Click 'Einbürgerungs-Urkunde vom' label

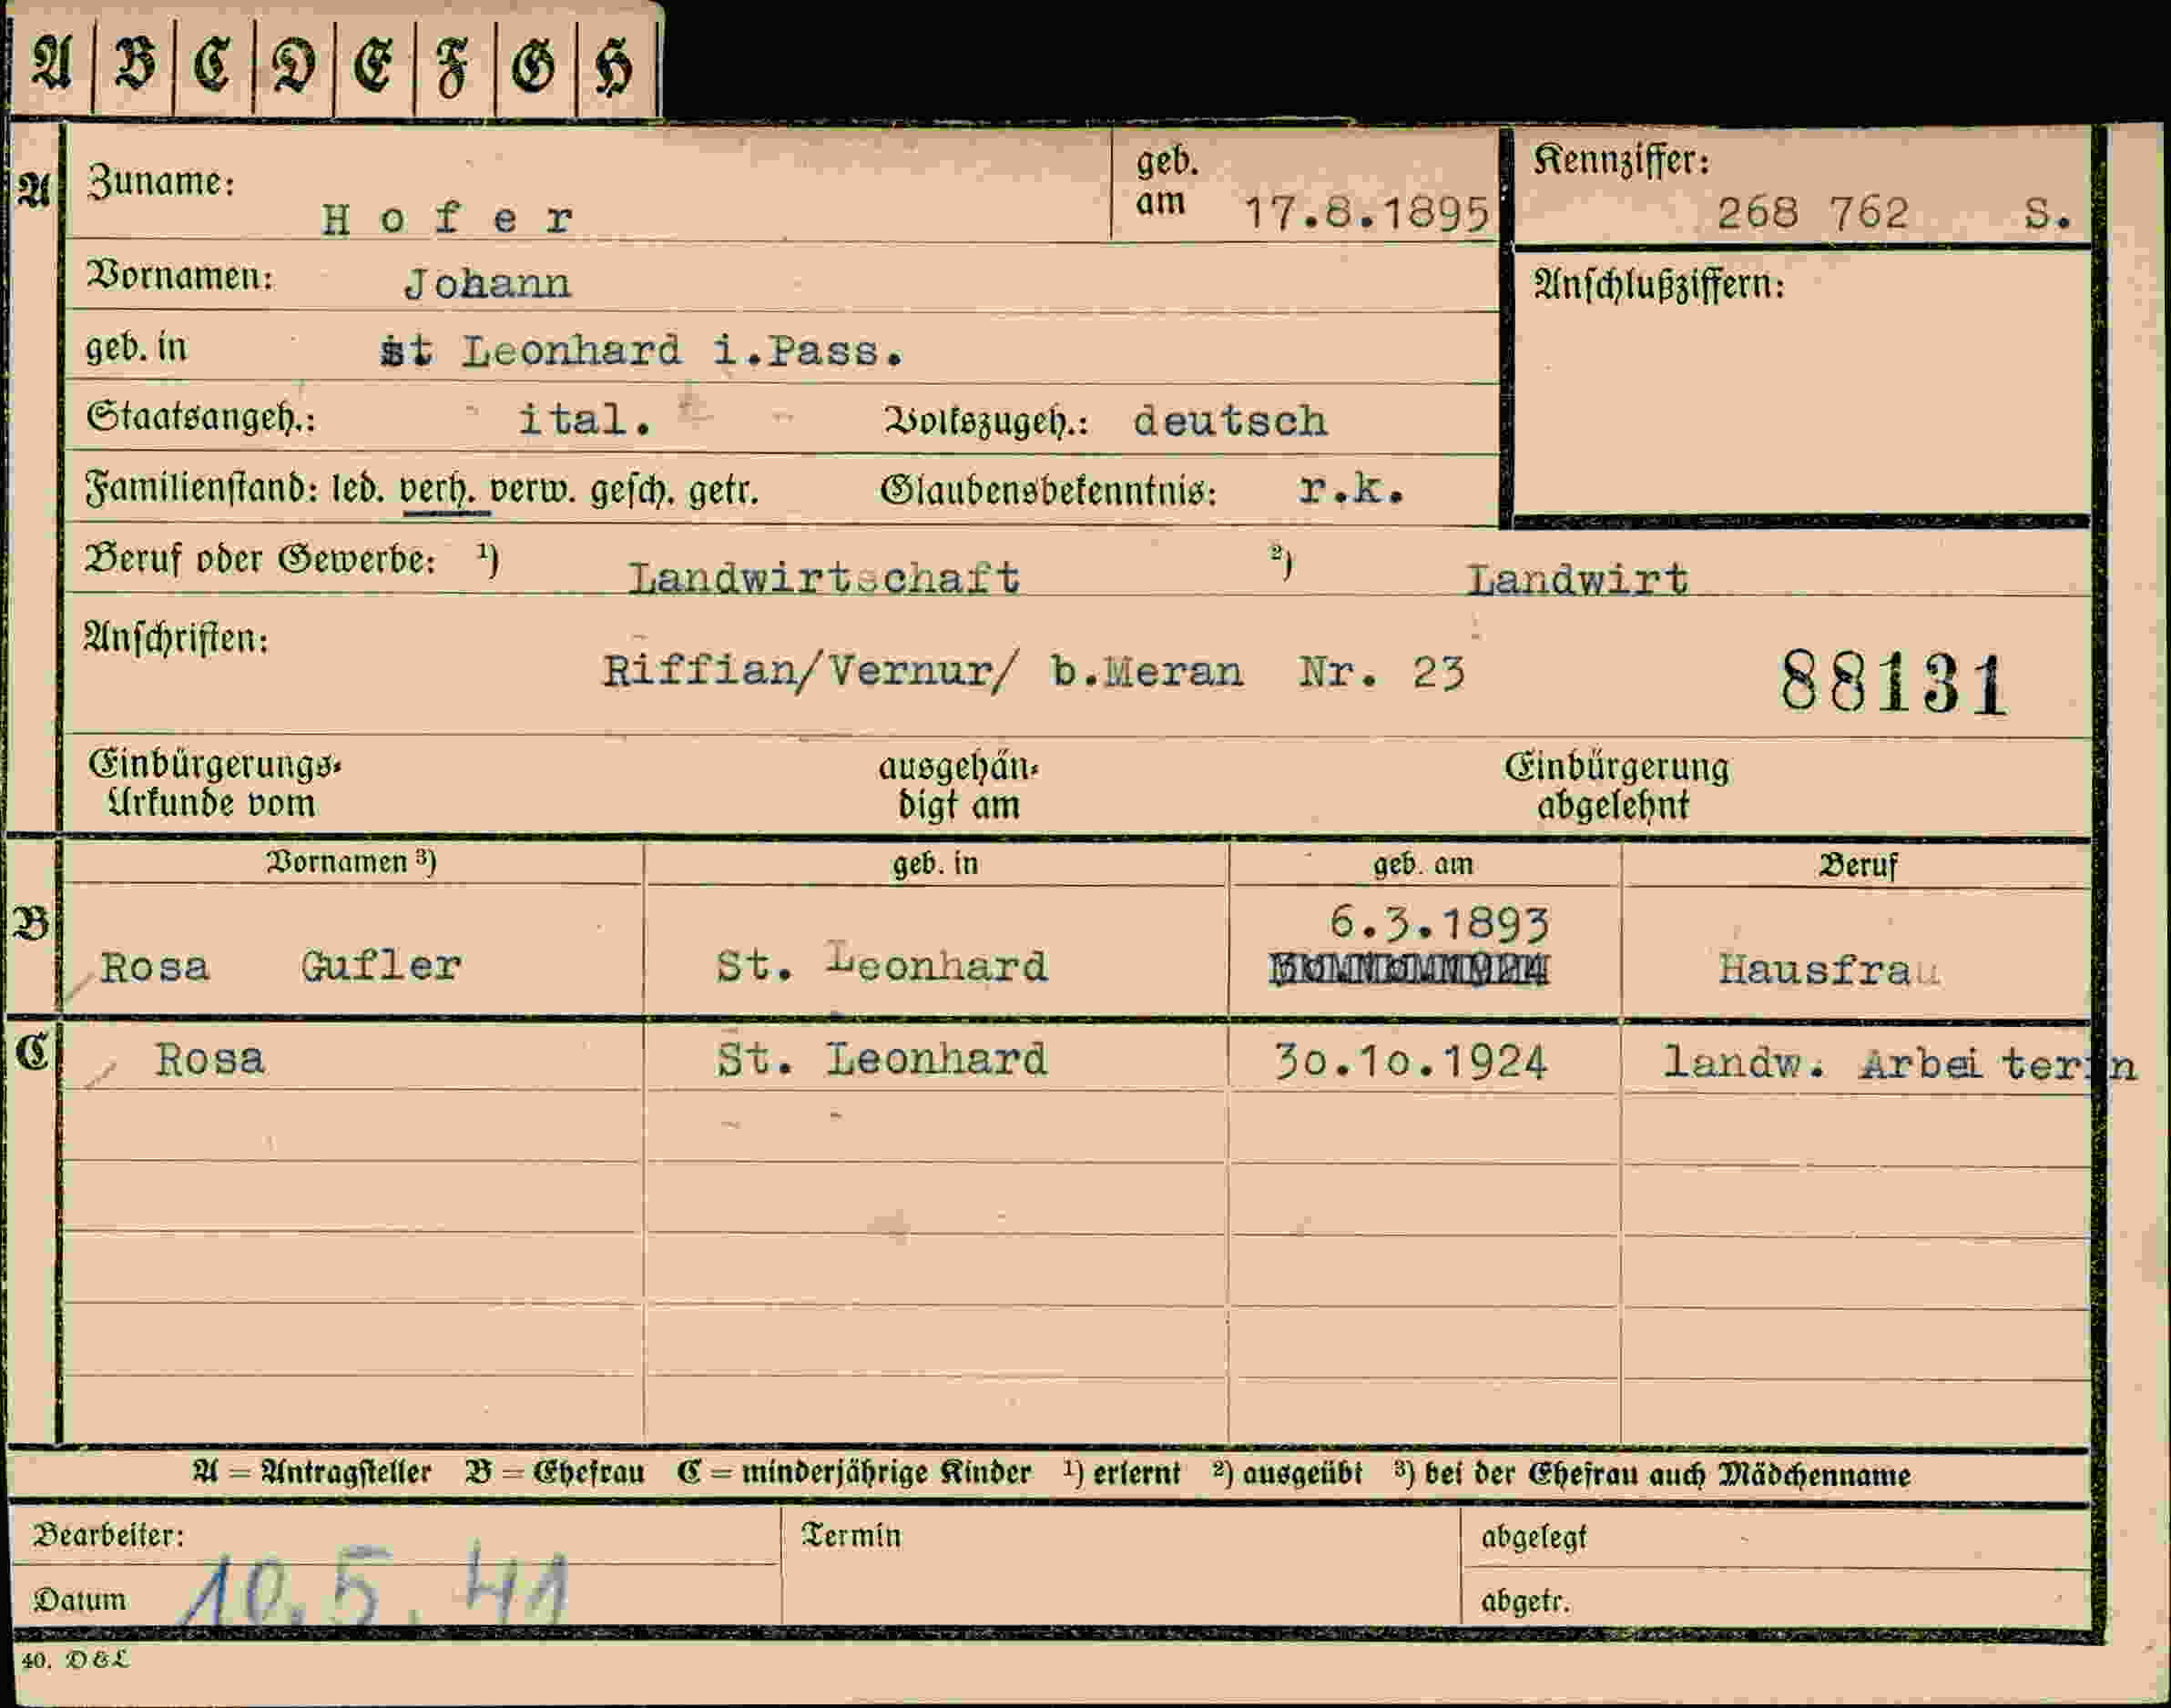[214, 784]
